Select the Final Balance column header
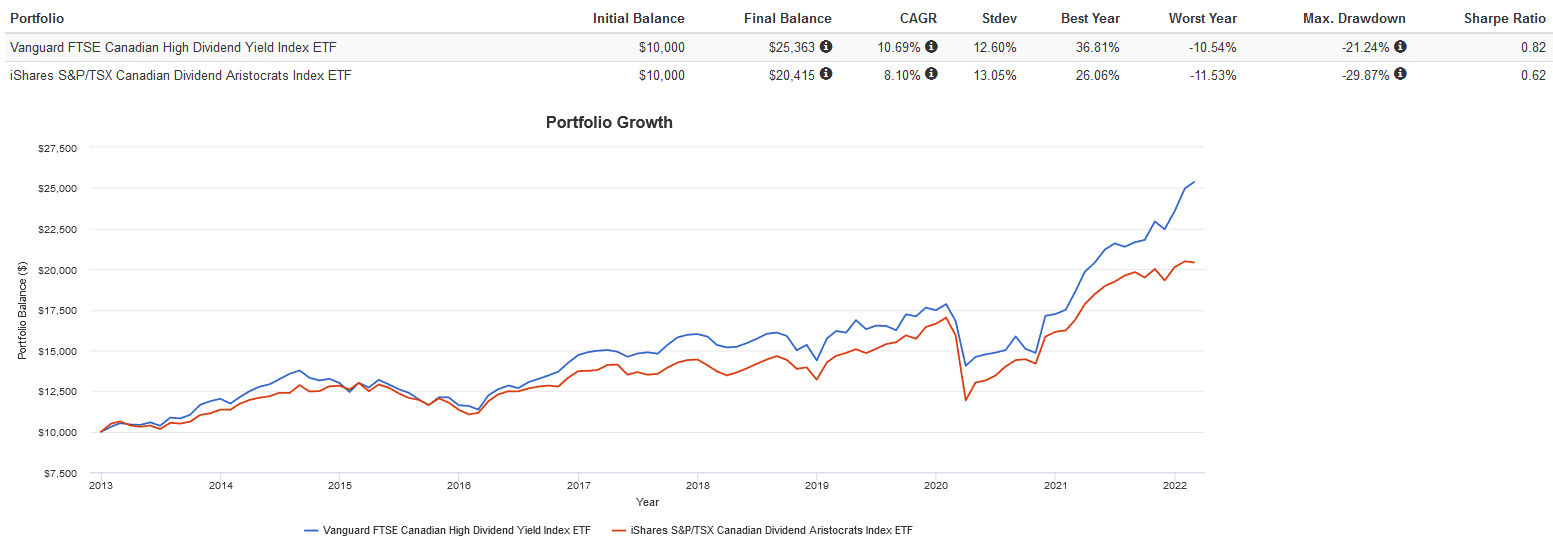The image size is (1553, 546). [787, 18]
